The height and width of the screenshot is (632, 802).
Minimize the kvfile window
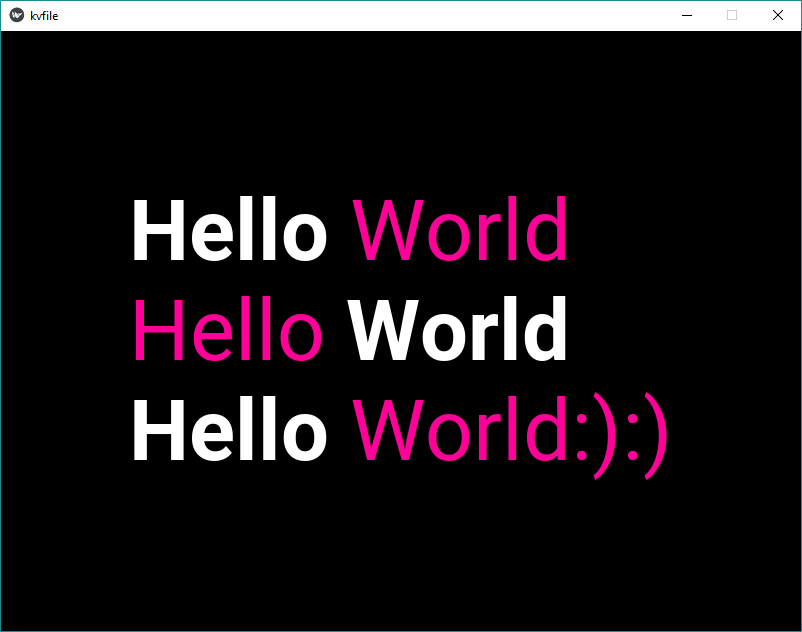point(687,15)
